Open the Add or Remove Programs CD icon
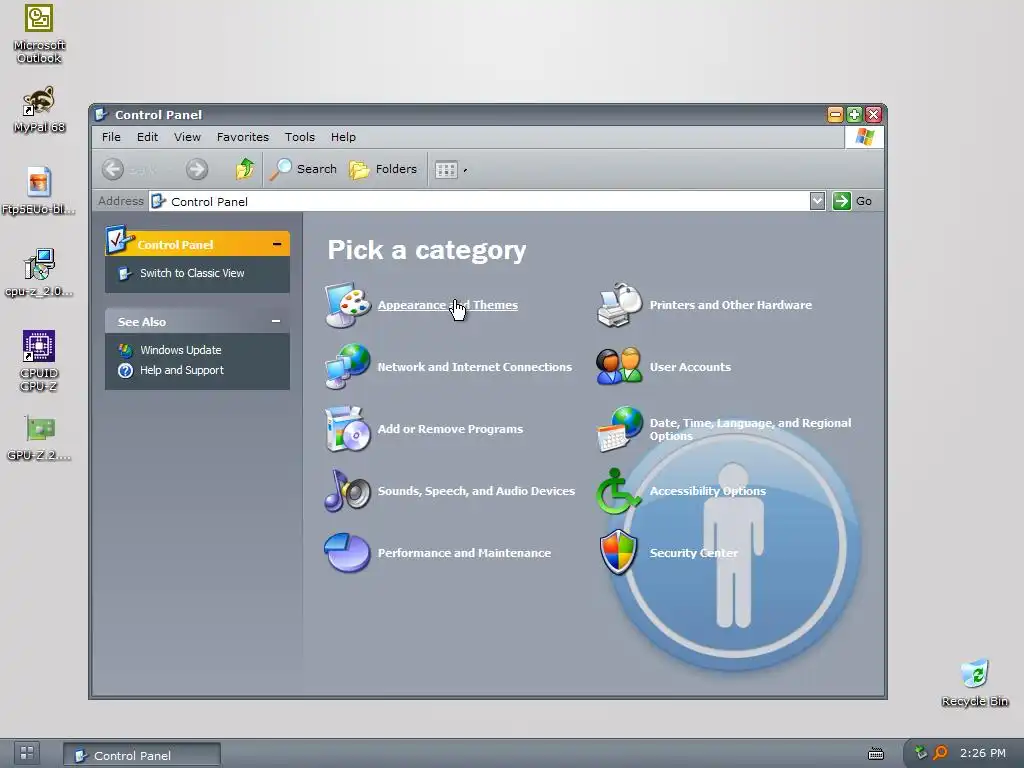This screenshot has height=768, width=1024. (348, 429)
